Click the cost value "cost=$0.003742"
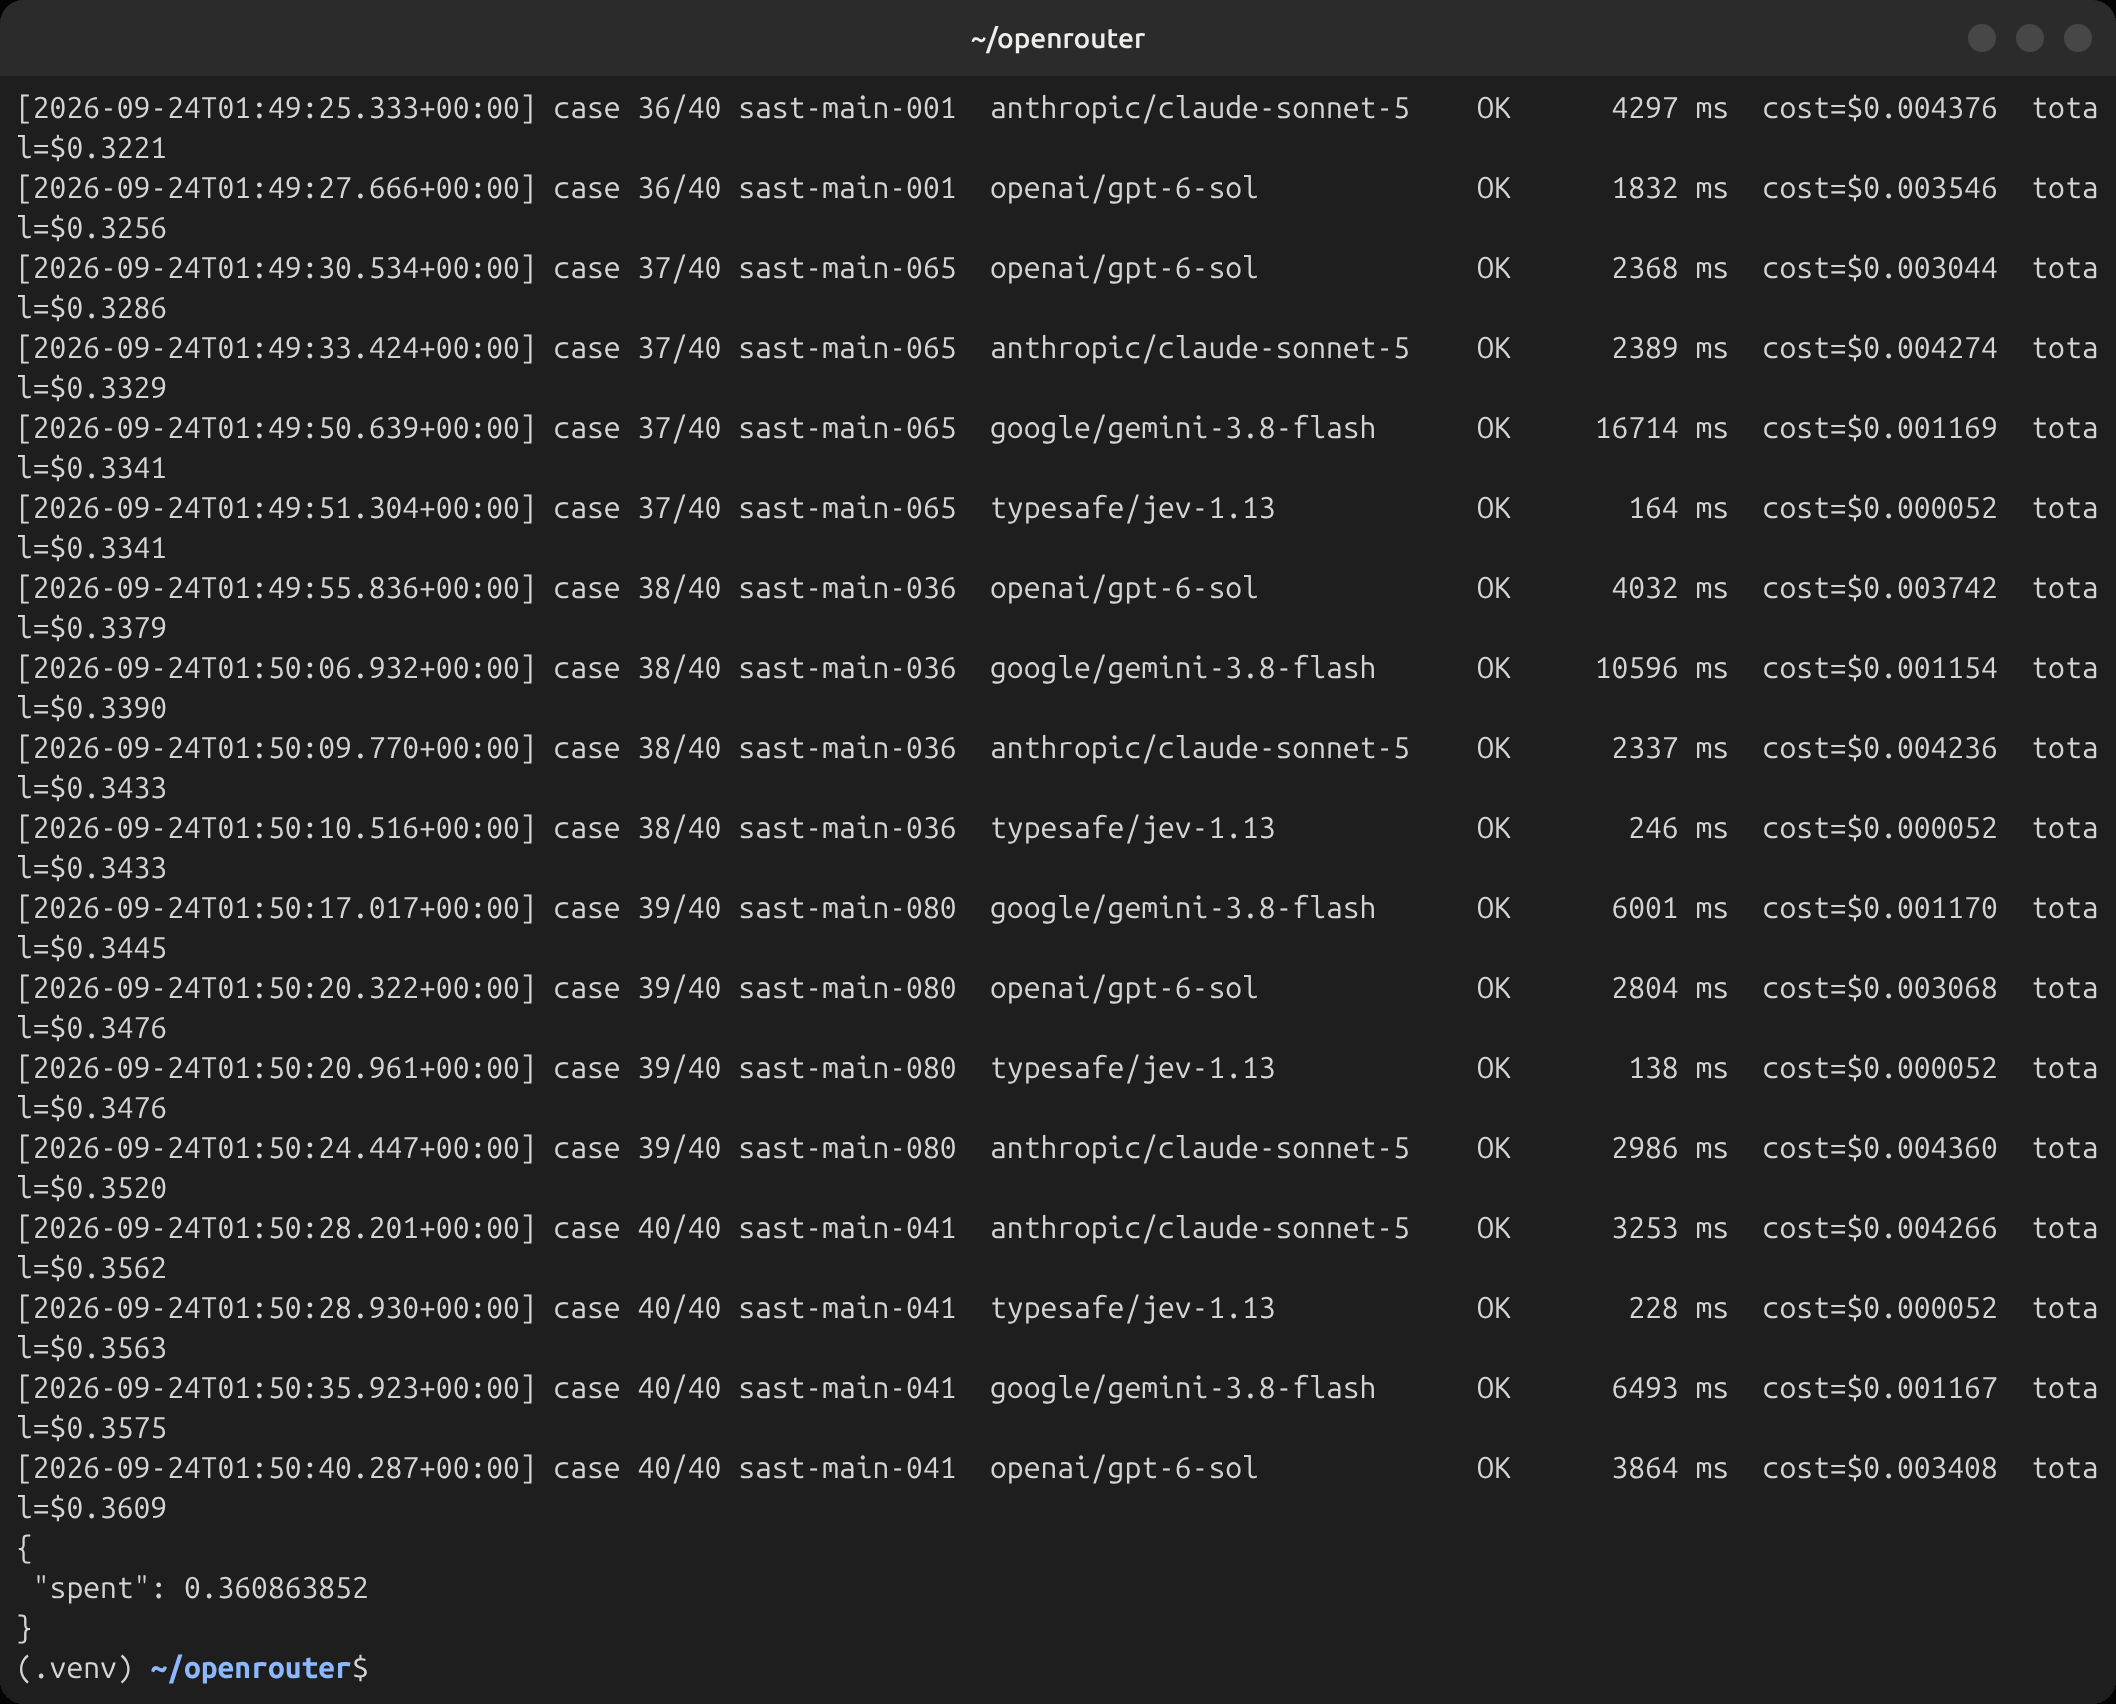 (x=1879, y=588)
